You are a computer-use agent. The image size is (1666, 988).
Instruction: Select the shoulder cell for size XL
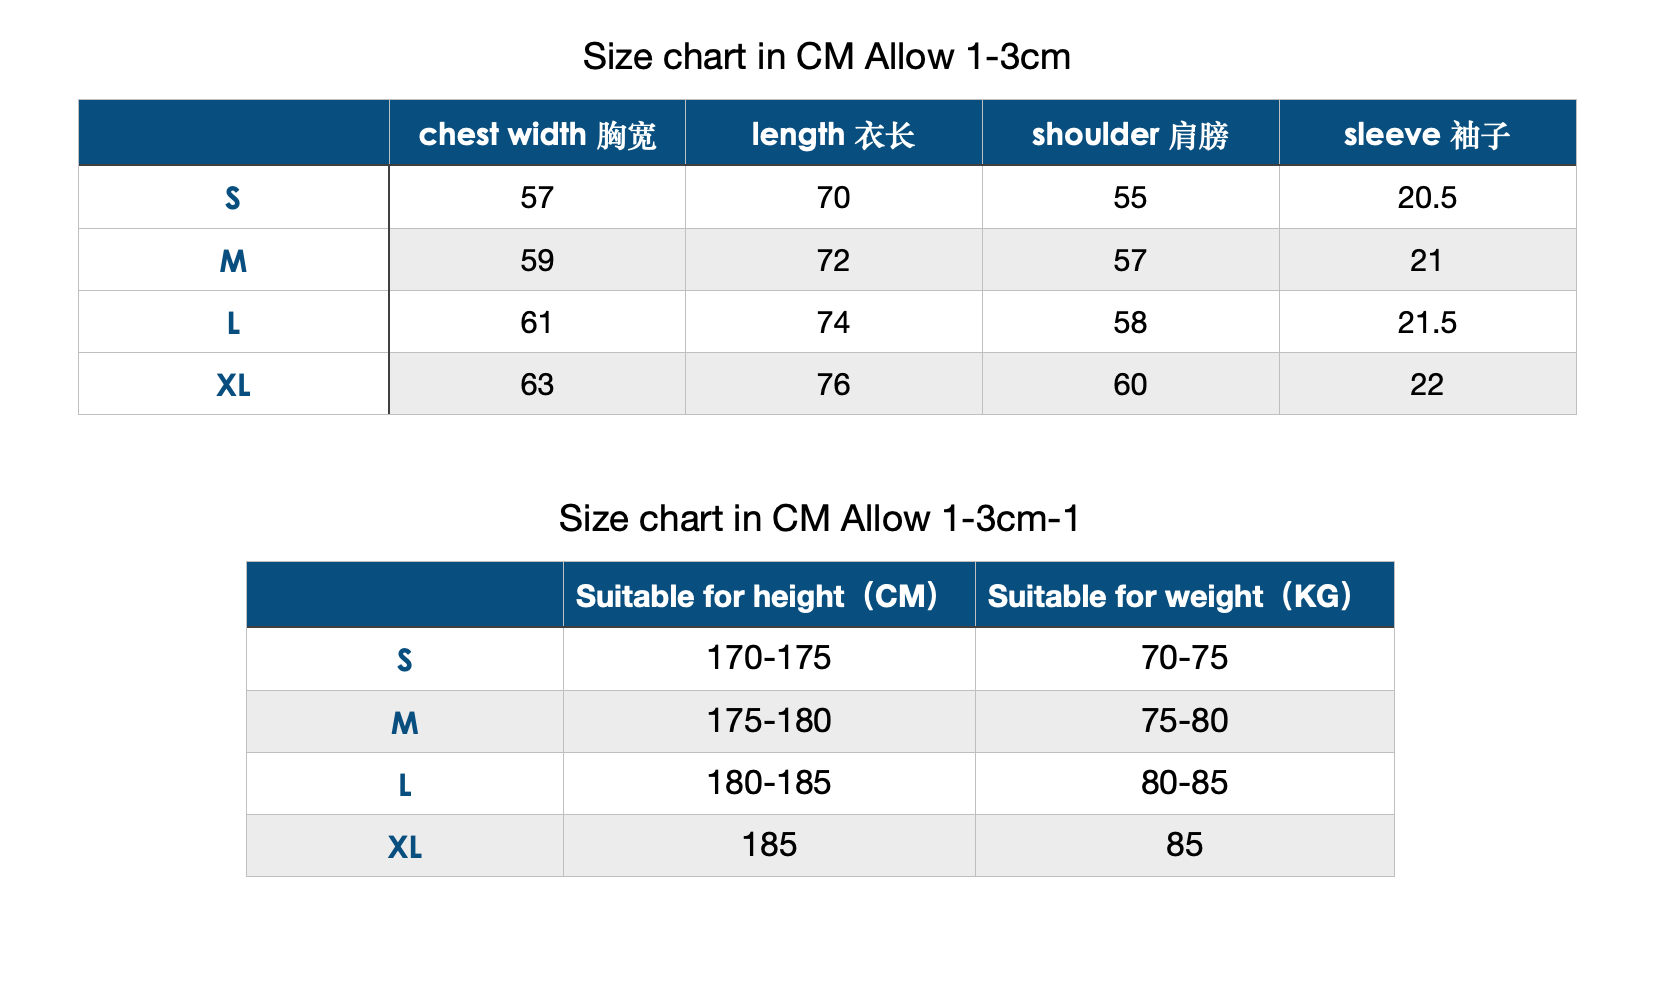pos(1130,385)
